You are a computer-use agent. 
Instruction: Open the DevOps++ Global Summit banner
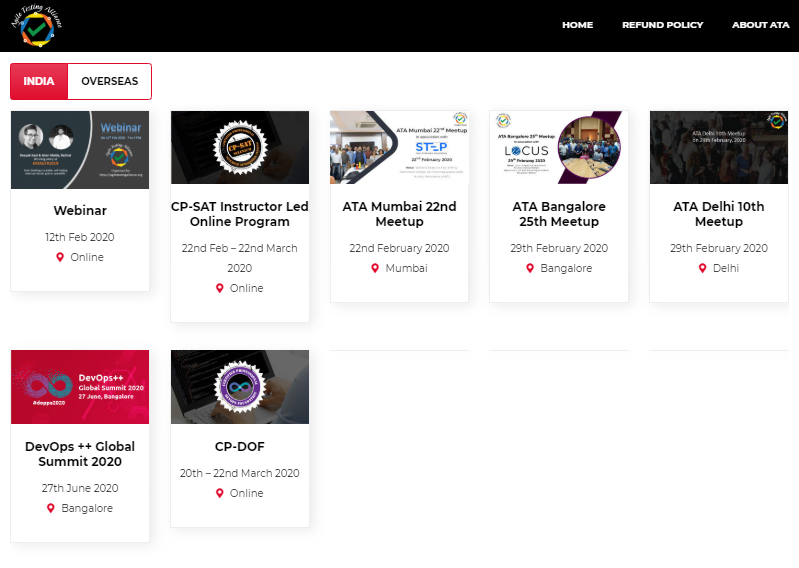pos(80,387)
